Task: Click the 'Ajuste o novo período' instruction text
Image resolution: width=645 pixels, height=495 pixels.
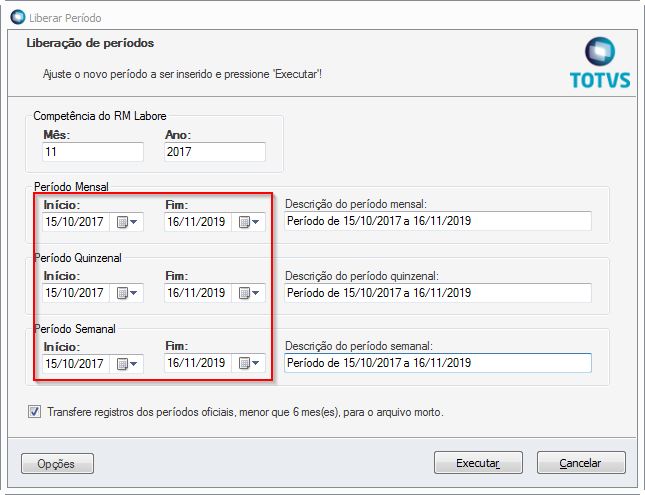Action: pos(182,74)
